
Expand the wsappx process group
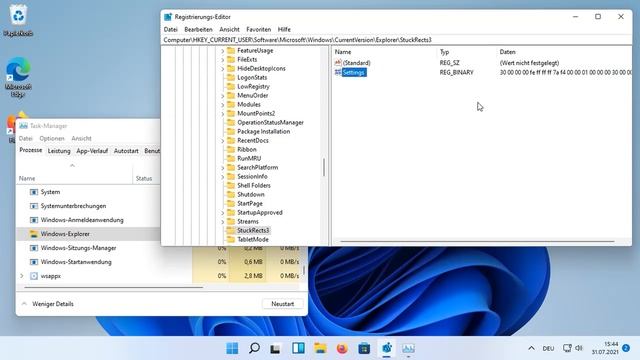[22, 276]
